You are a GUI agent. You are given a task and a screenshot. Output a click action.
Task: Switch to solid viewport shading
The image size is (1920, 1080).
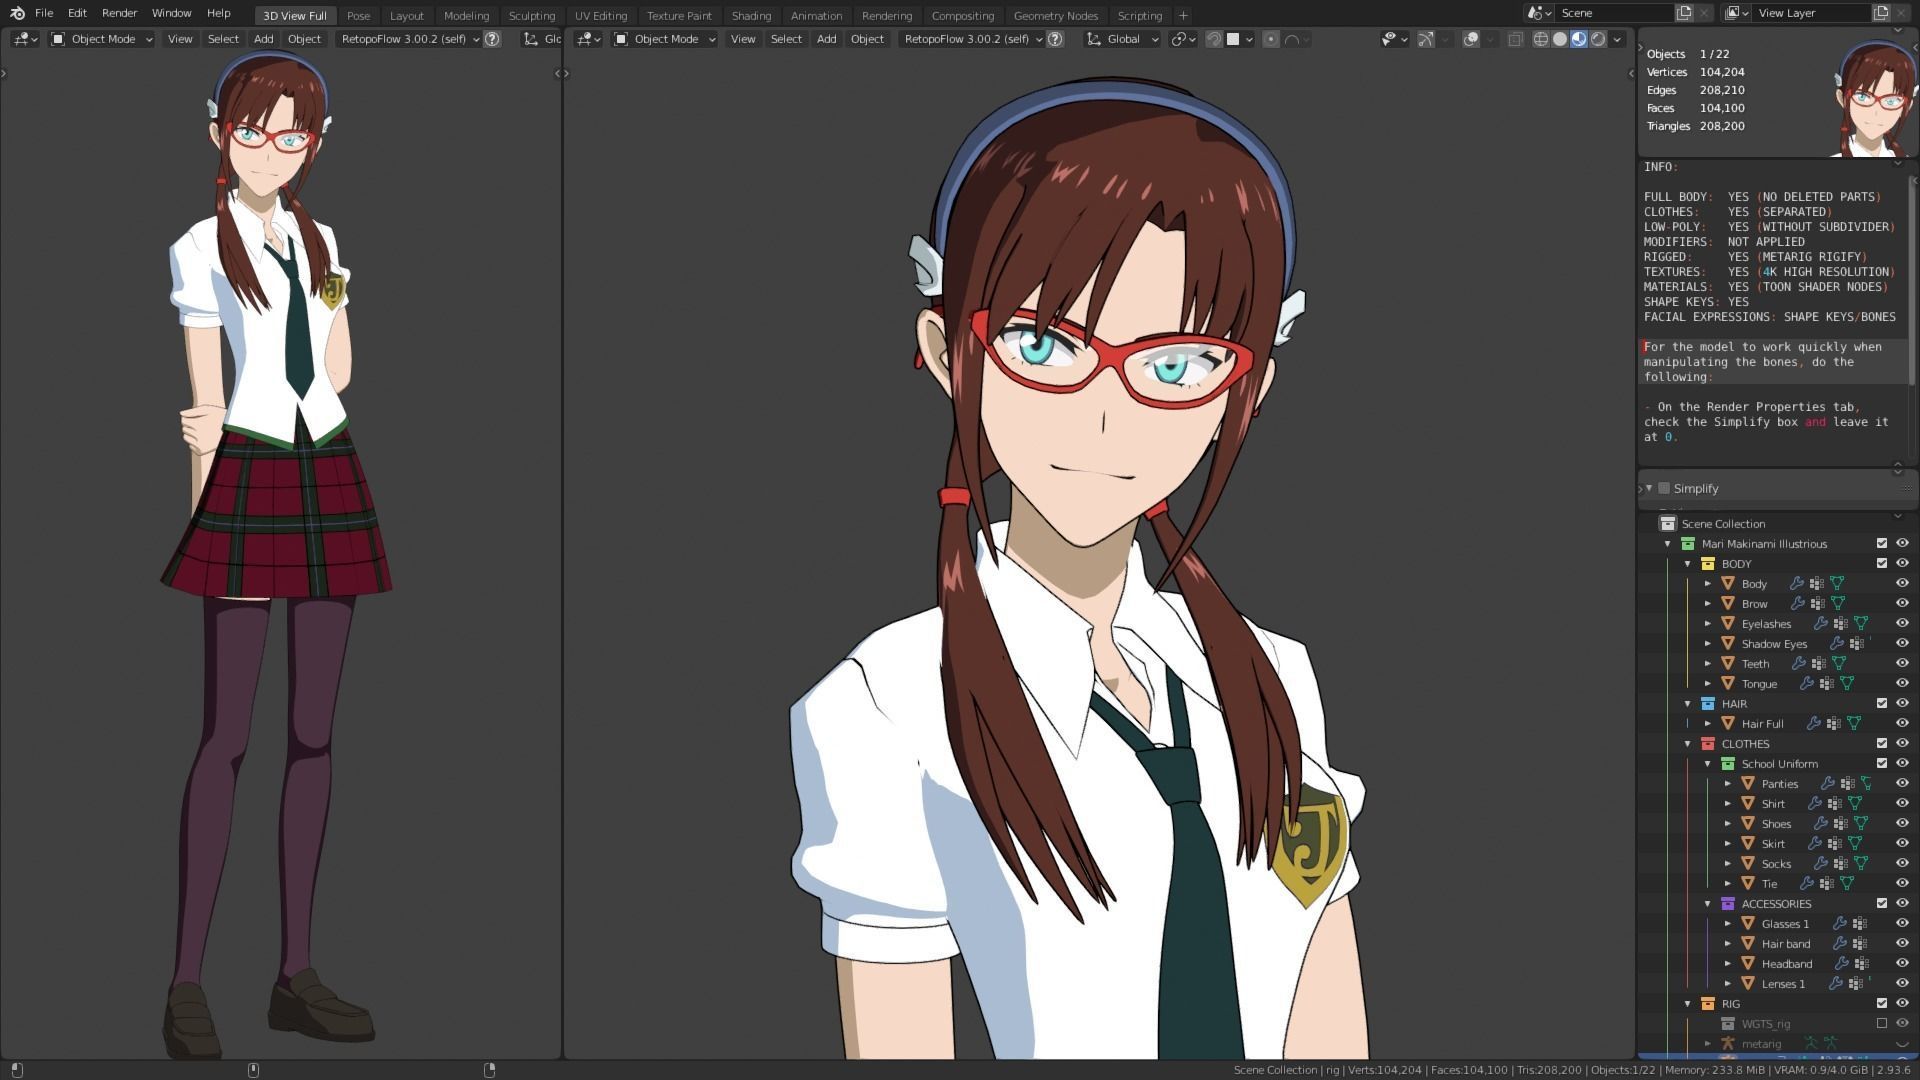pyautogui.click(x=1560, y=39)
